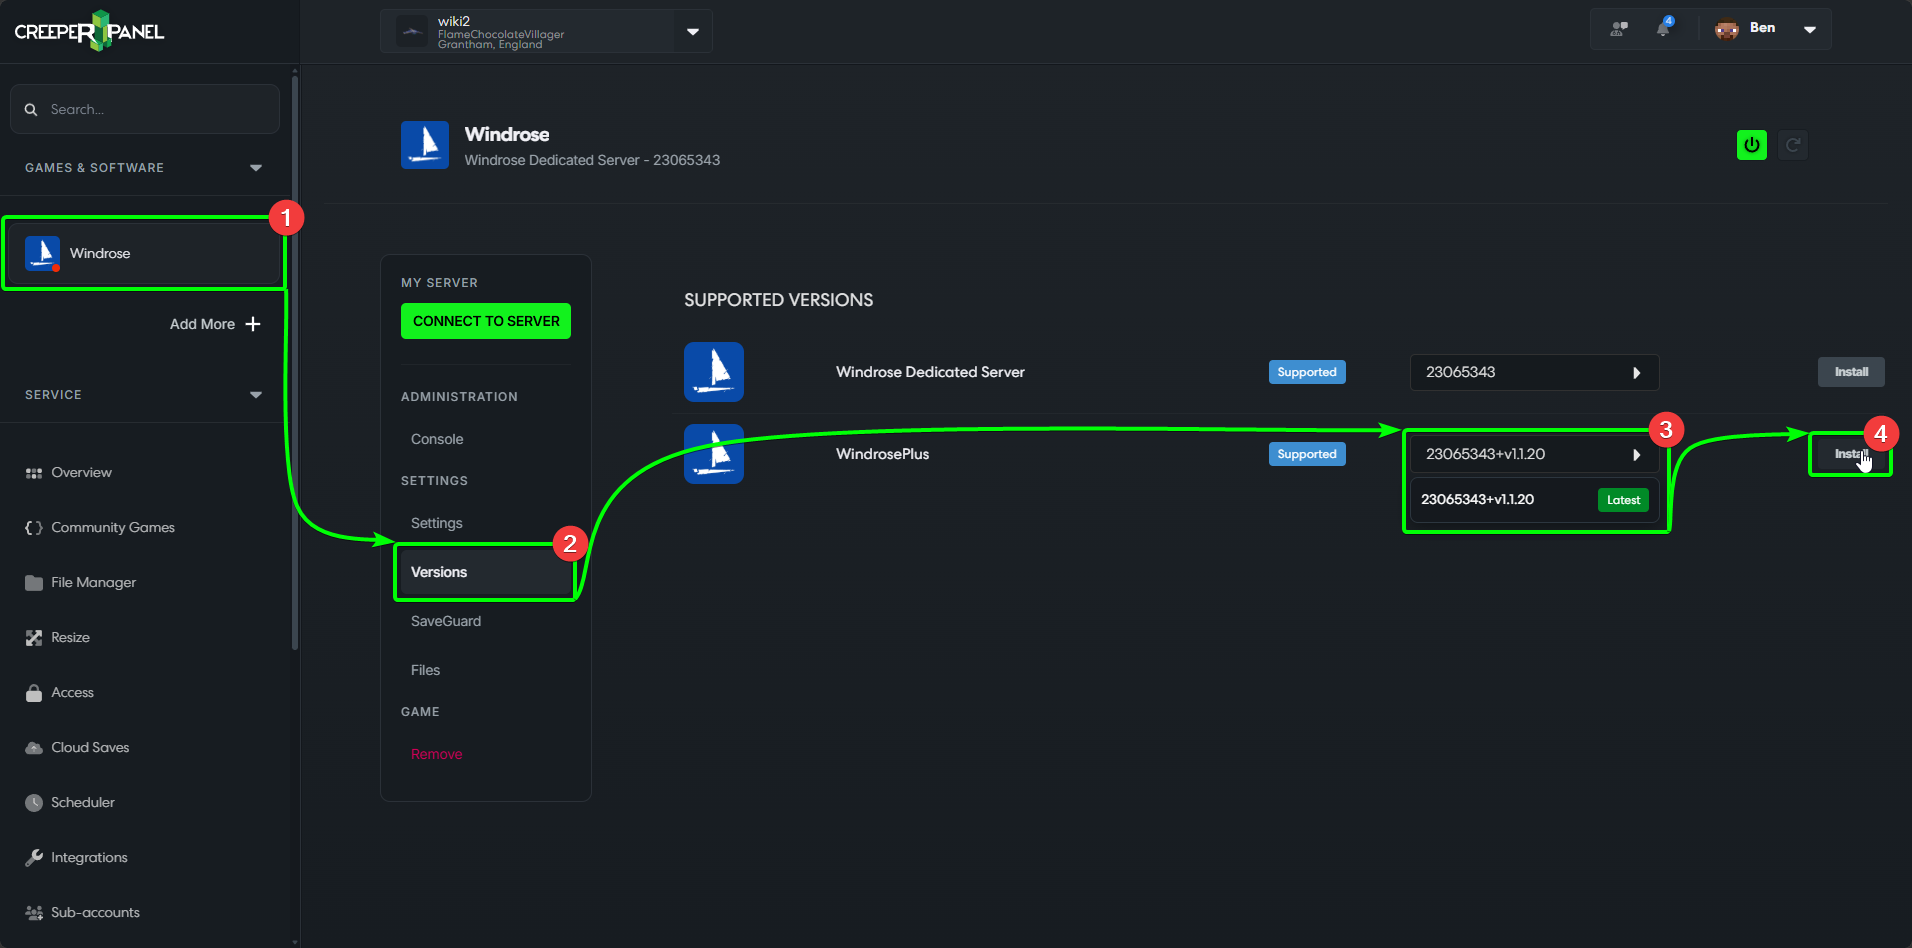Click the Sub-accounts people icon
The height and width of the screenshot is (948, 1912).
point(34,913)
